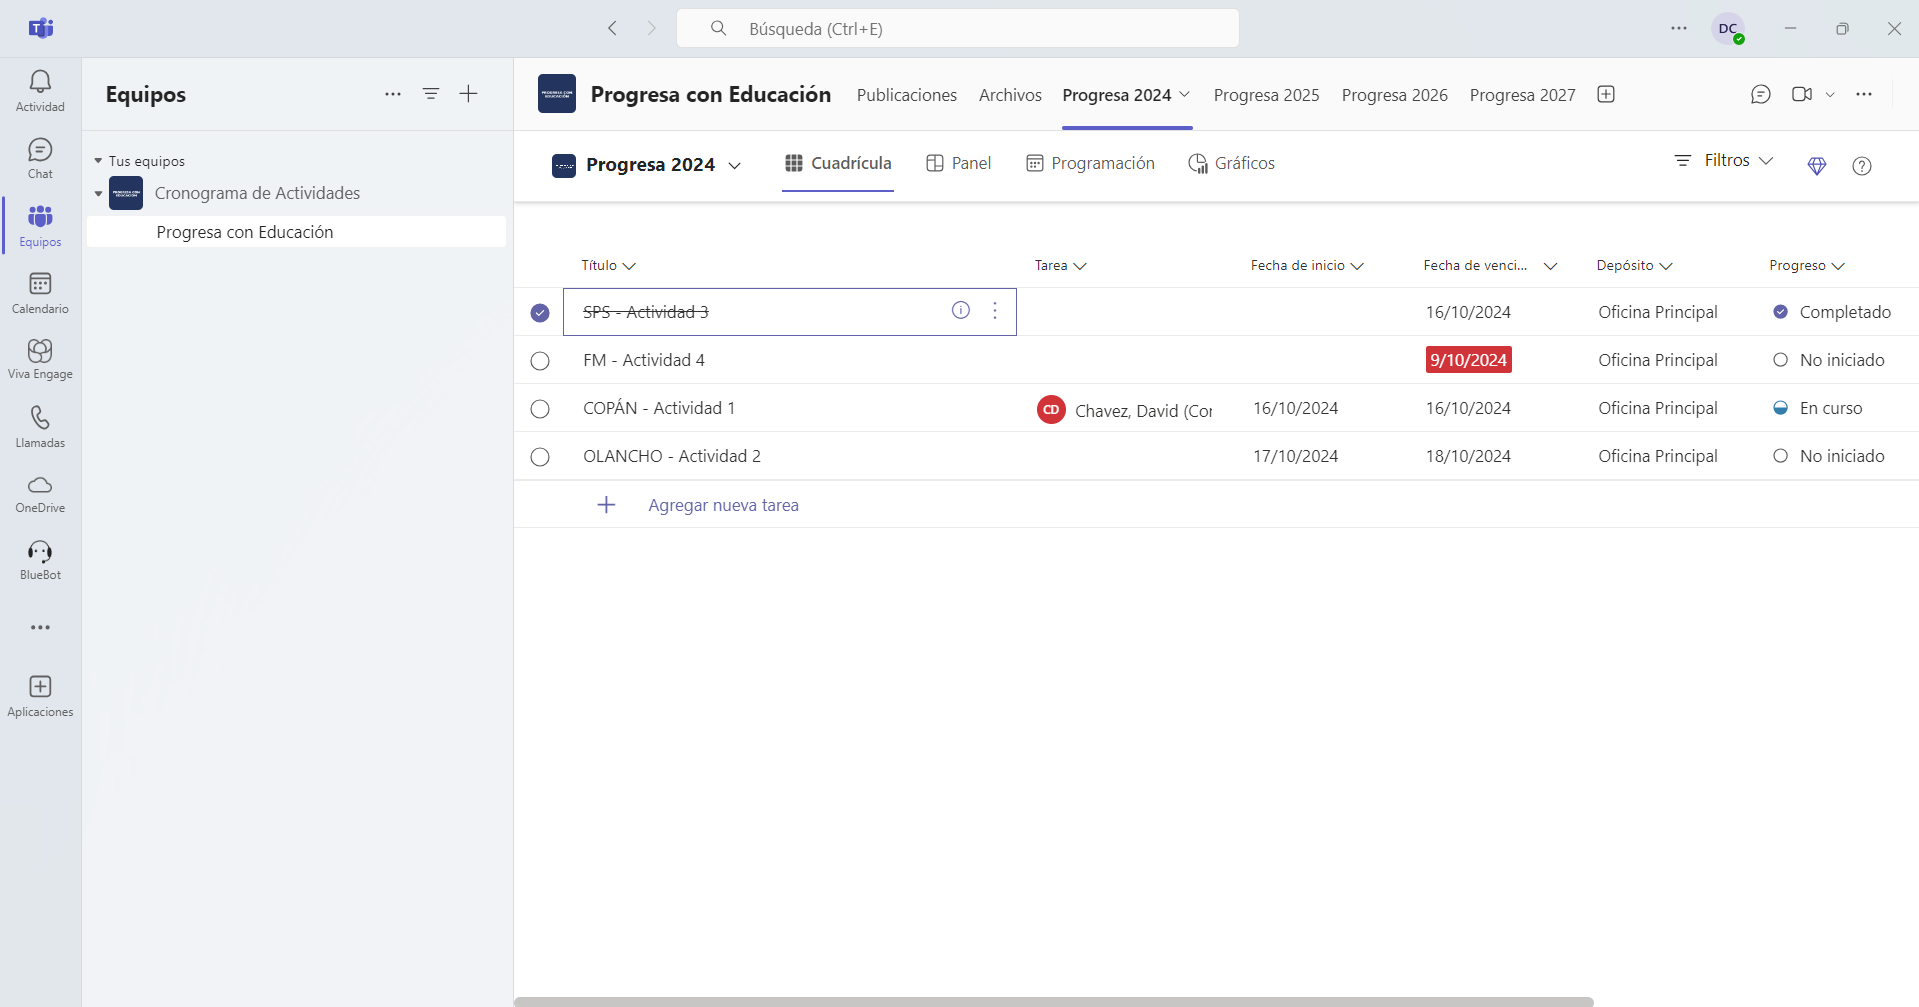The image size is (1919, 1007).
Task: Switch to Progresa 2027 tab
Action: (1522, 95)
